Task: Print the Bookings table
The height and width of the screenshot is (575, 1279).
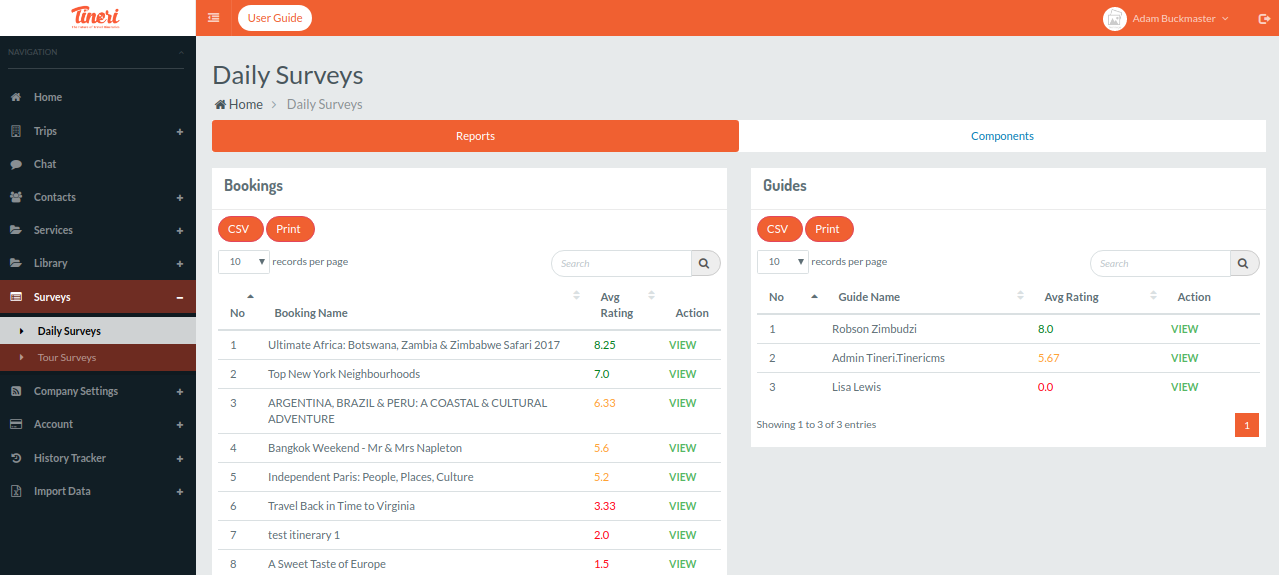Action: [290, 229]
